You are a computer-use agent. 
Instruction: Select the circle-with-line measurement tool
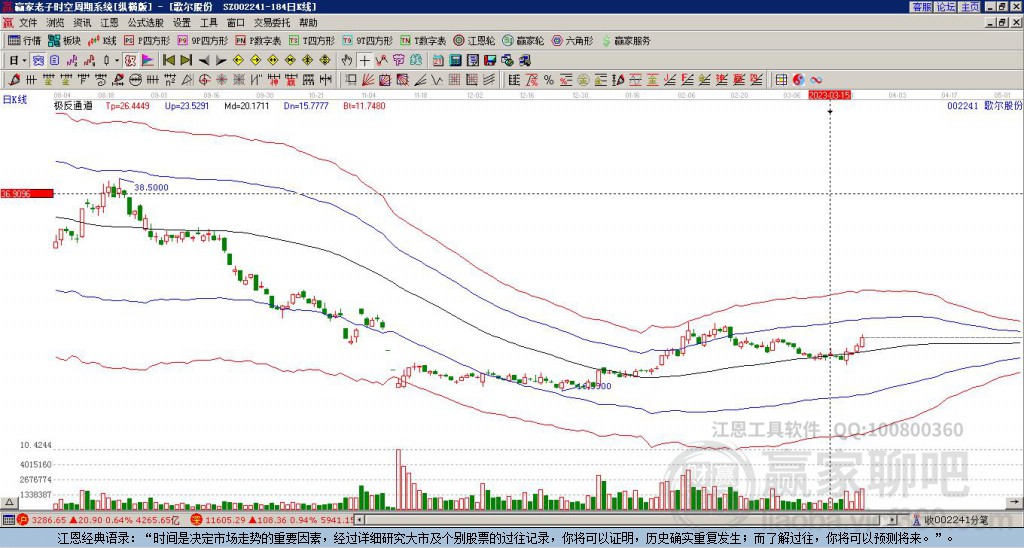pyautogui.click(x=135, y=80)
